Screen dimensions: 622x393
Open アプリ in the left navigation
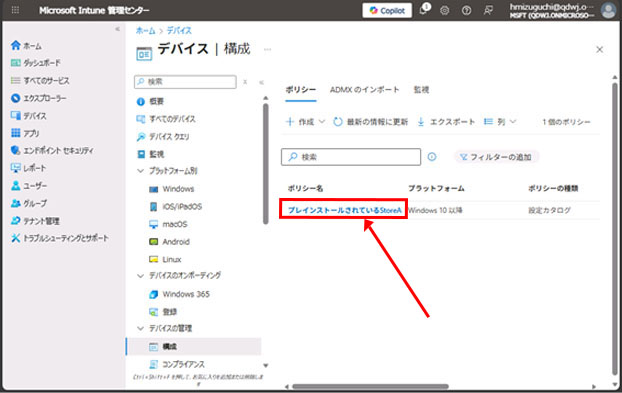point(25,133)
